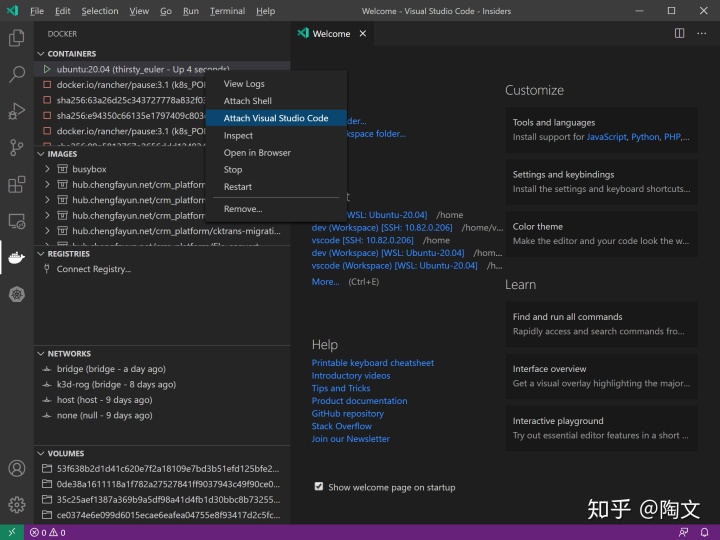Select host network row
Viewport: 720px width, 540px height.
pos(162,399)
